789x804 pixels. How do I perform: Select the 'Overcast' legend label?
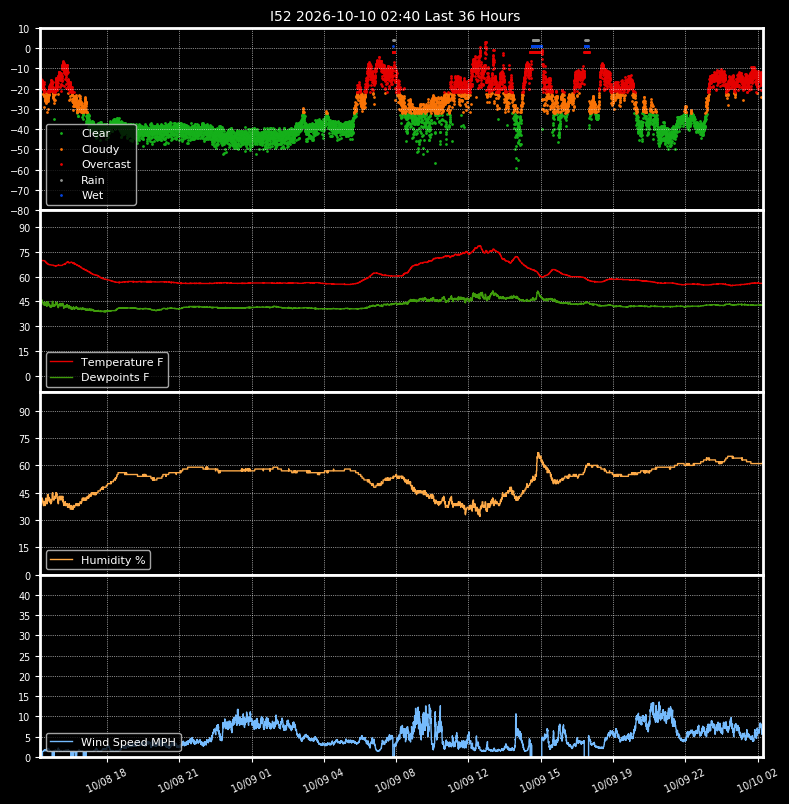pos(106,165)
